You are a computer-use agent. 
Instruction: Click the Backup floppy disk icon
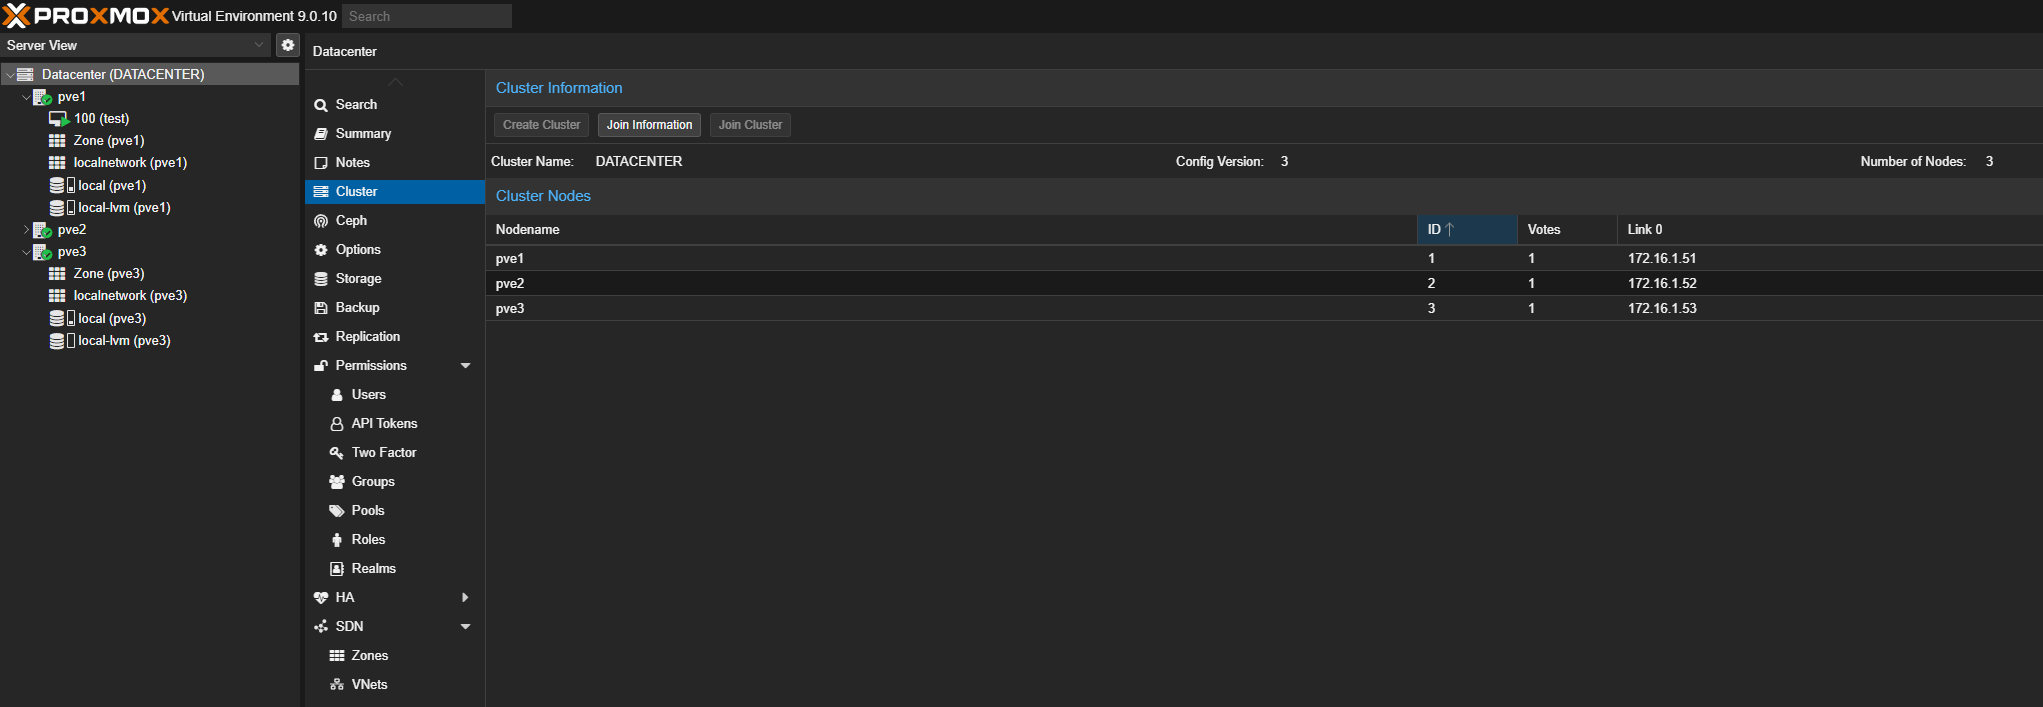[321, 308]
